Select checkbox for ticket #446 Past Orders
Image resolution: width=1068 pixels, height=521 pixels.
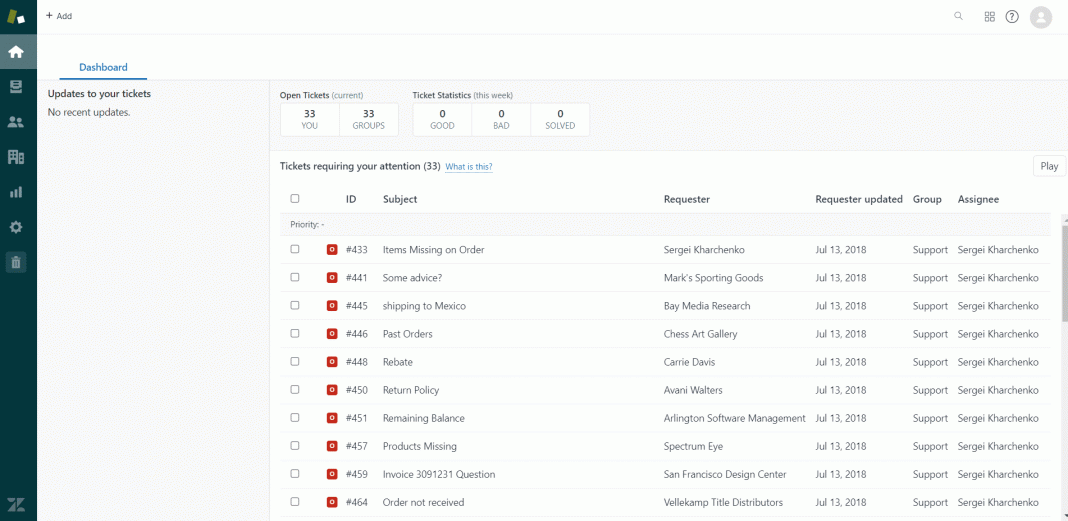point(295,333)
